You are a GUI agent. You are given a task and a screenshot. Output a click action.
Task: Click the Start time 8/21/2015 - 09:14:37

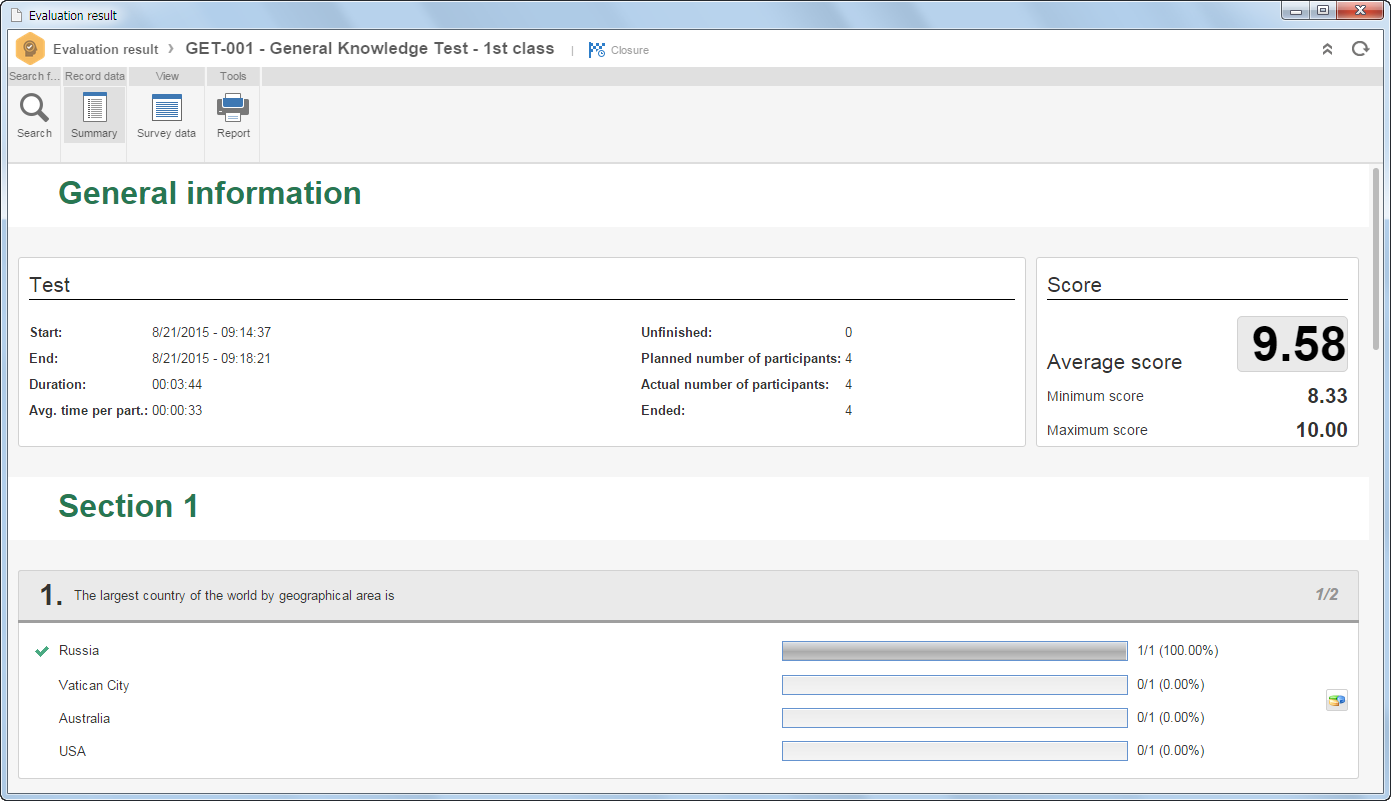212,332
